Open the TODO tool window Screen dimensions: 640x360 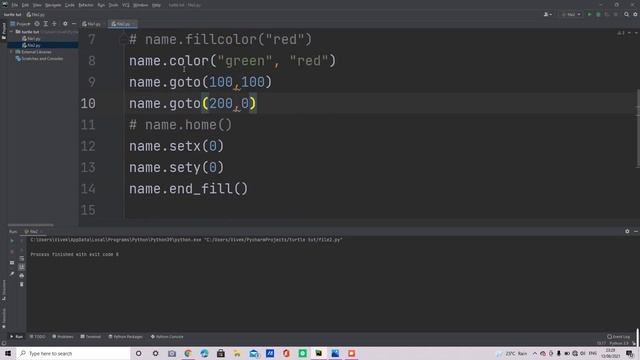click(38, 337)
